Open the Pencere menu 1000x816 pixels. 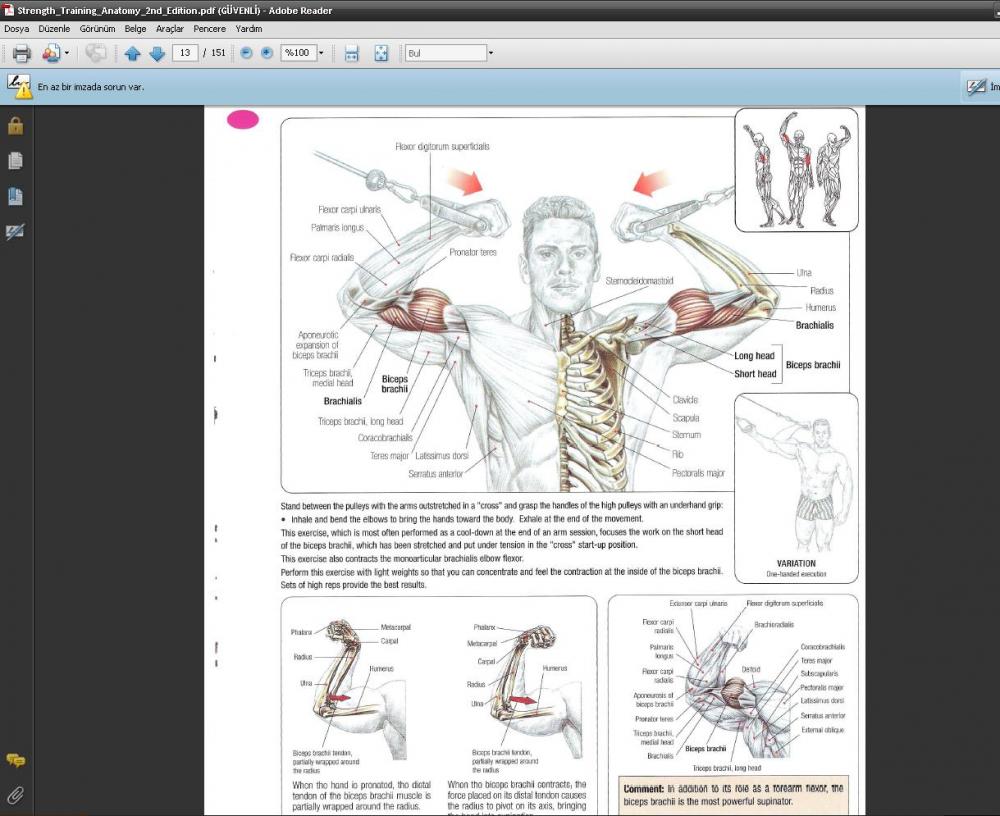pyautogui.click(x=210, y=29)
